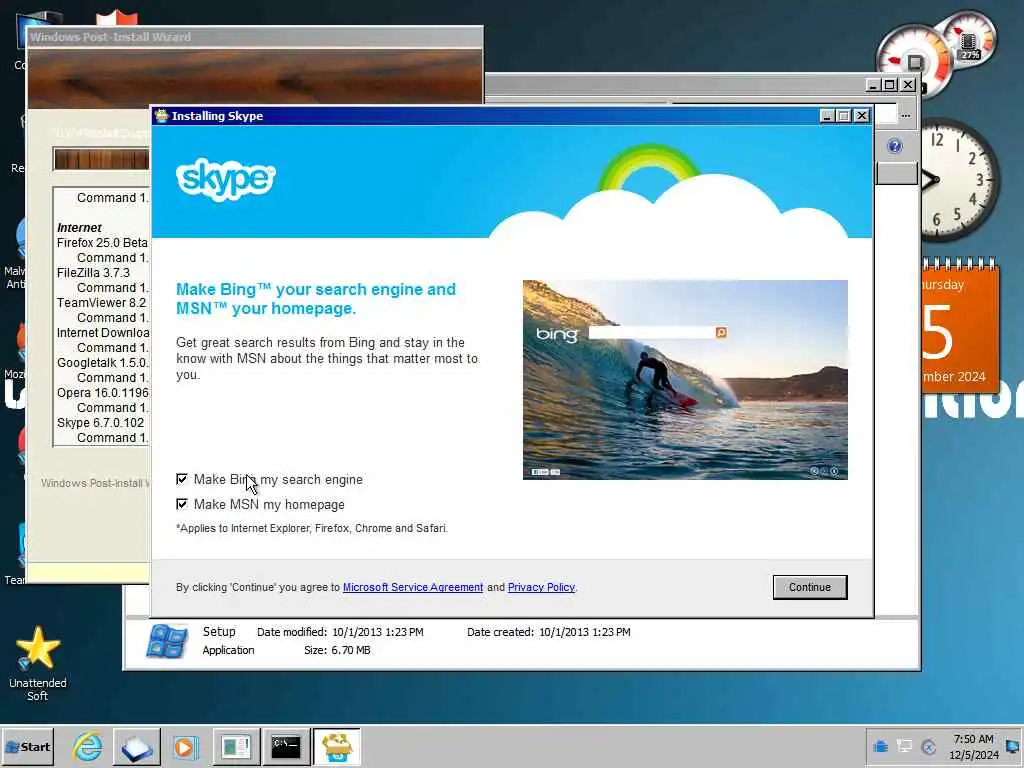Click Date created value in details pane
This screenshot has width=1024, height=768.
[585, 632]
